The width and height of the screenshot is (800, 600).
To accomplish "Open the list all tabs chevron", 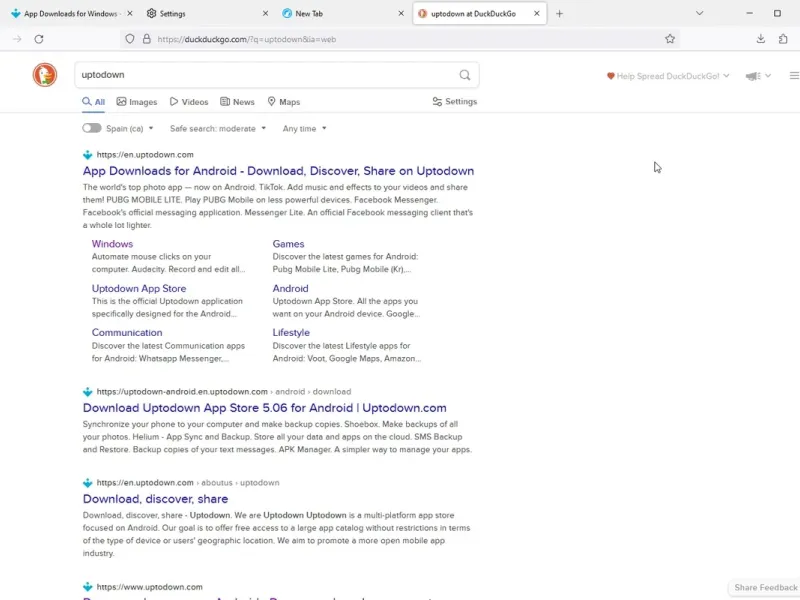I will click(x=699, y=13).
